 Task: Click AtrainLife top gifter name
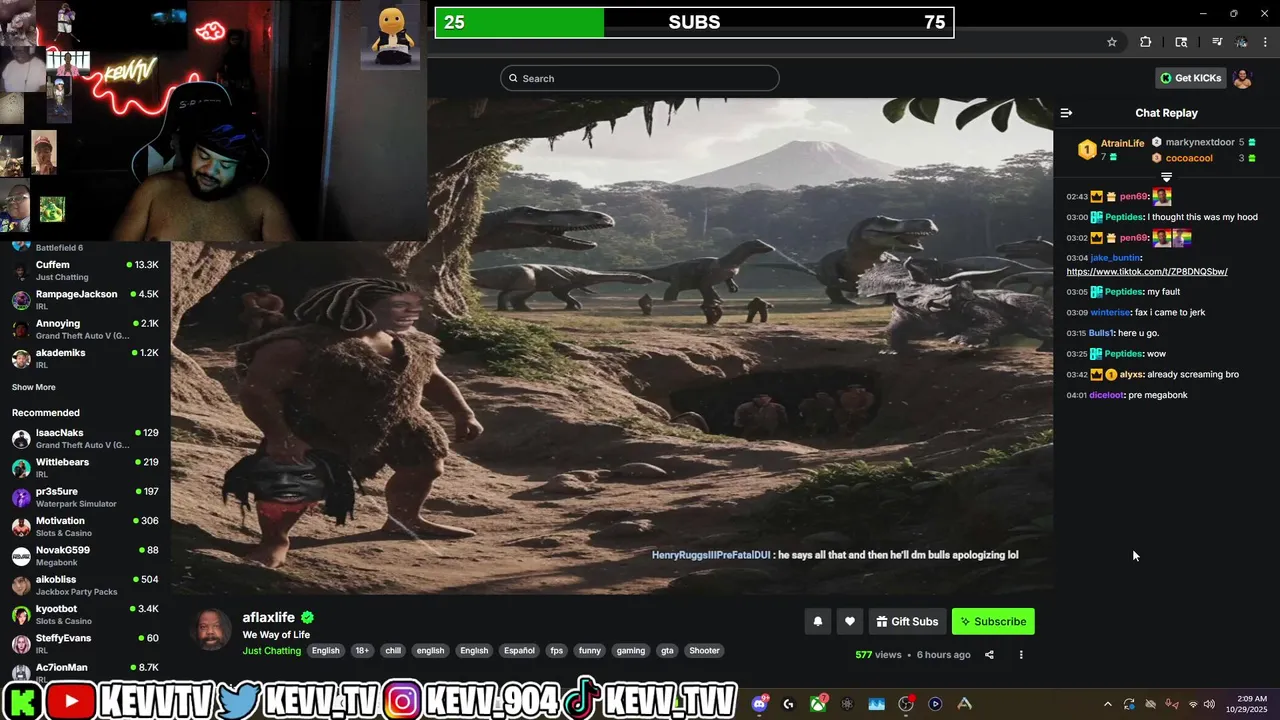click(x=1122, y=144)
